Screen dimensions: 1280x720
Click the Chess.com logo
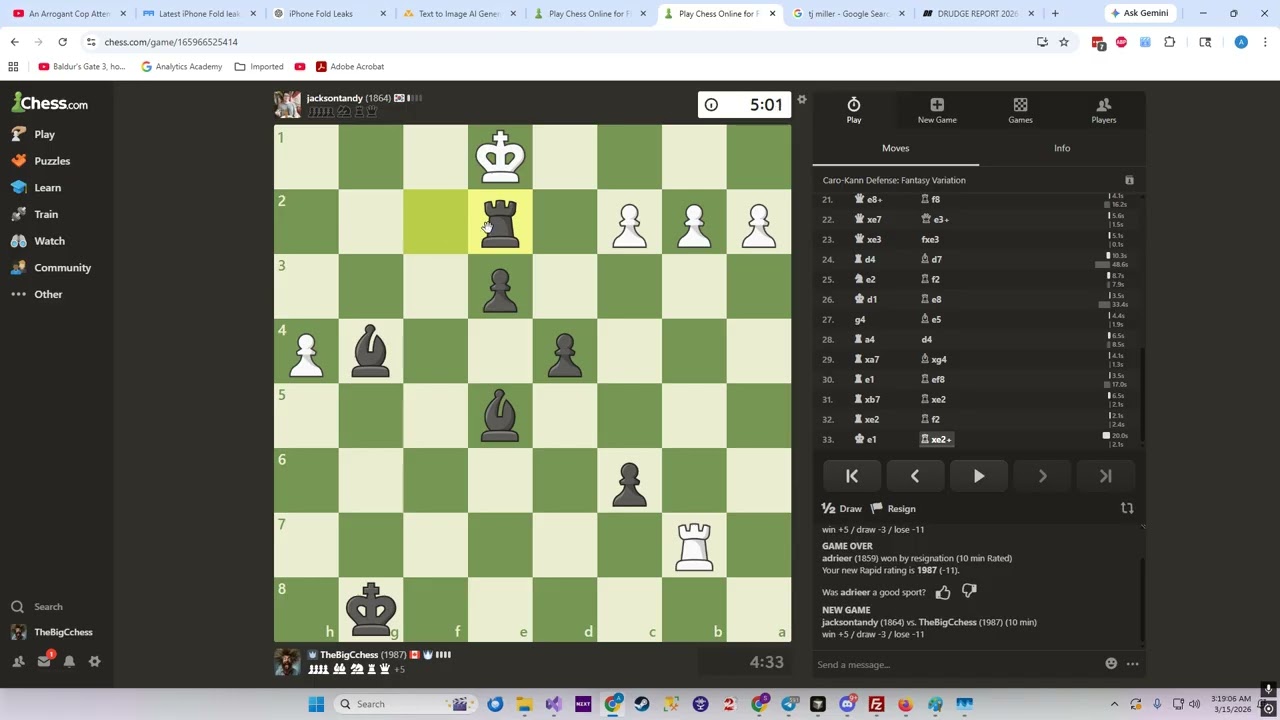pyautogui.click(x=50, y=103)
